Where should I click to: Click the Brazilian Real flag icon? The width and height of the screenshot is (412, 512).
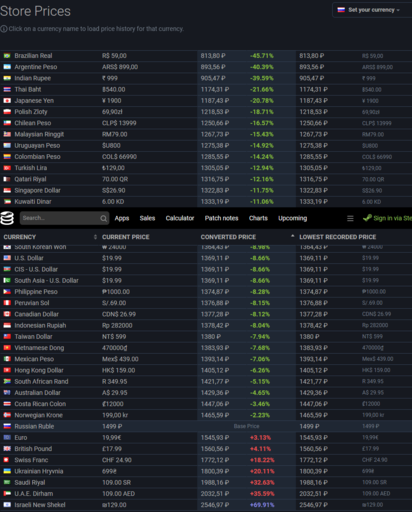7,56
